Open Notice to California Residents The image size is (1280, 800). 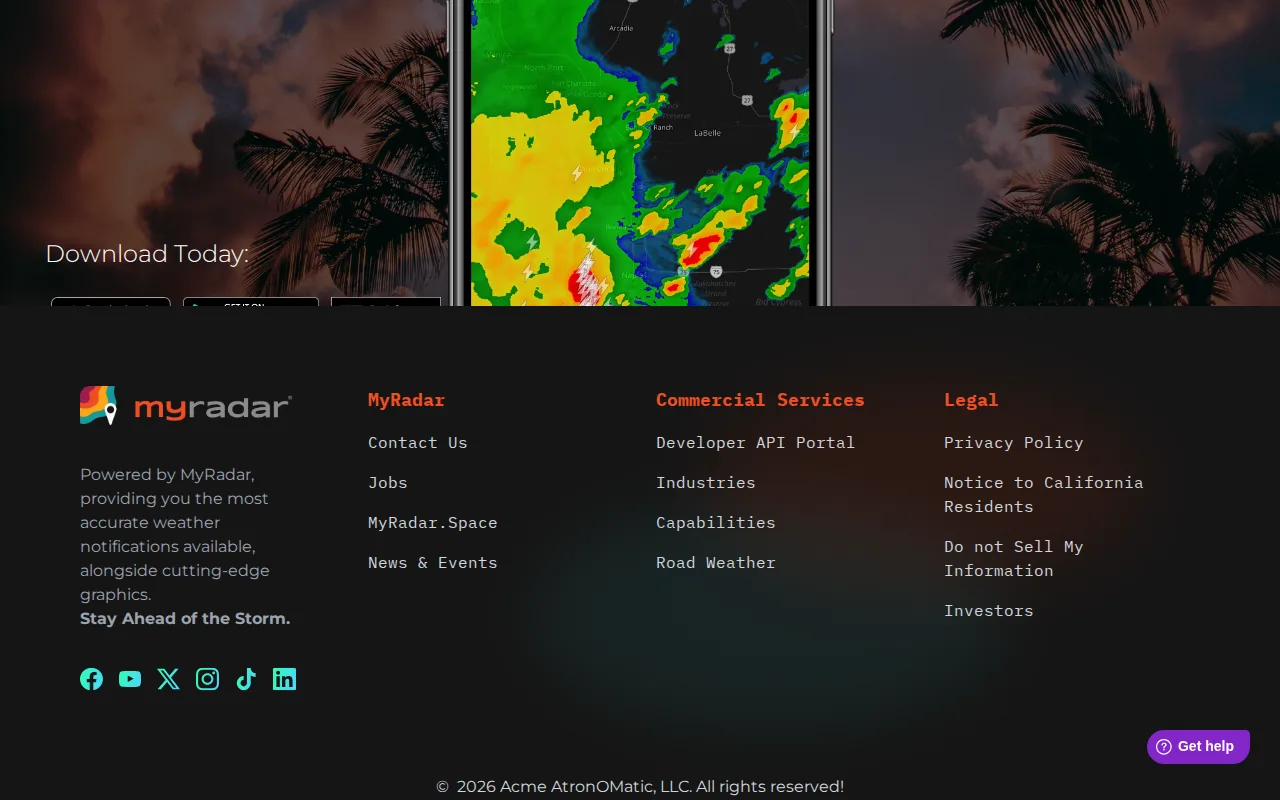(1043, 494)
